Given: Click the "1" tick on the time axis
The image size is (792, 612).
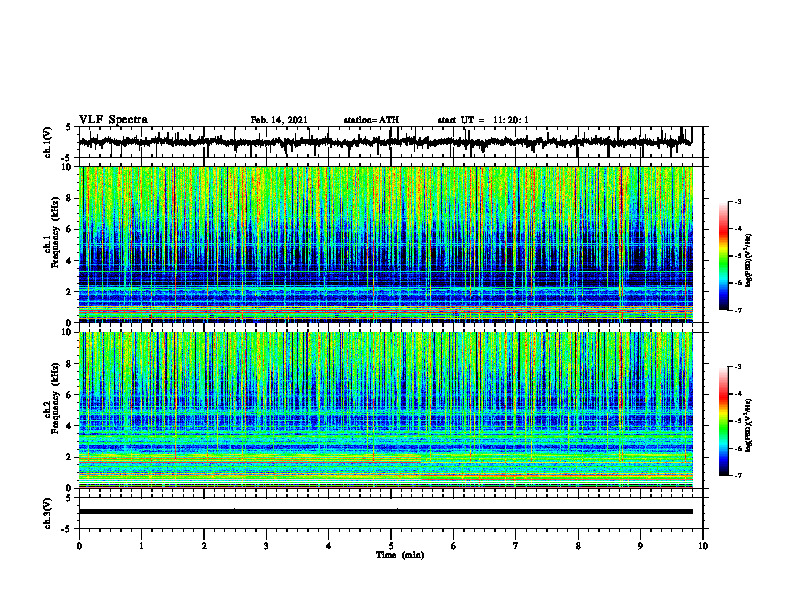Looking at the screenshot, I should pos(141,546).
